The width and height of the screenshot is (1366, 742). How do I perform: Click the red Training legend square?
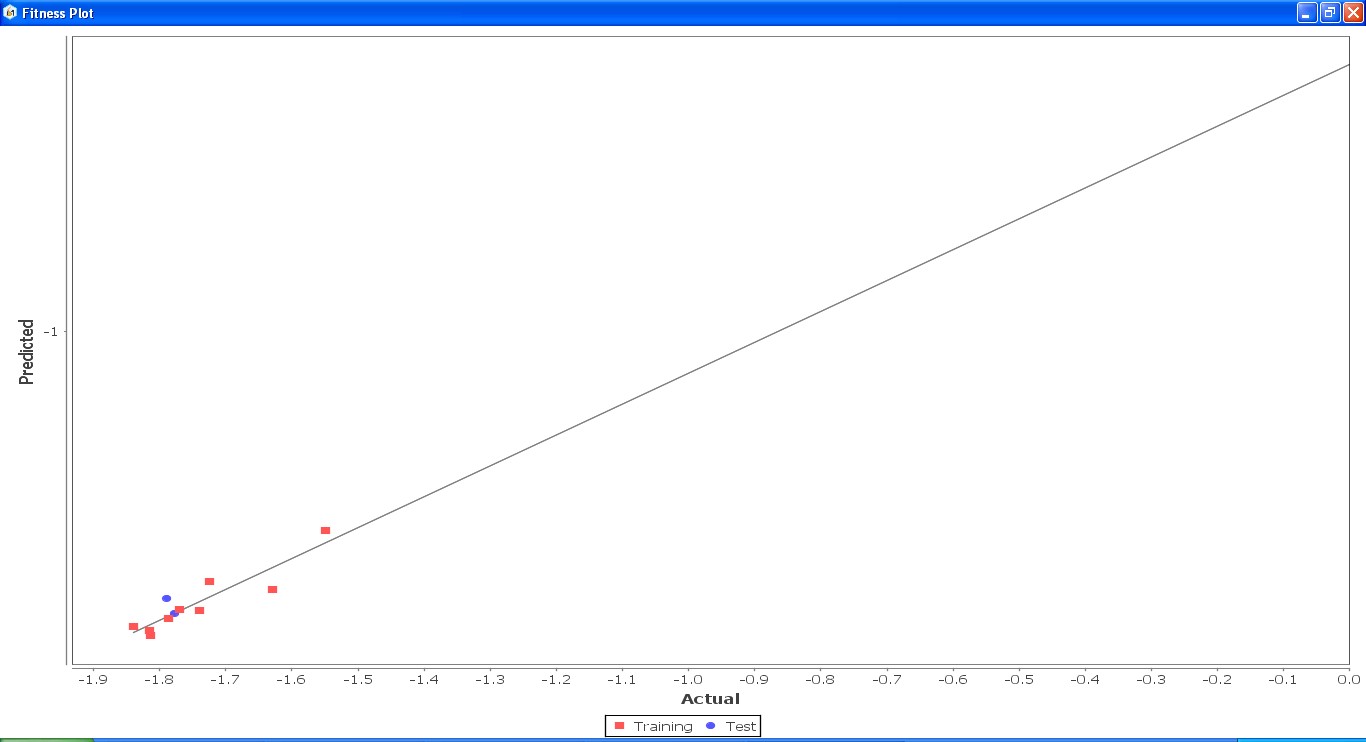619,726
